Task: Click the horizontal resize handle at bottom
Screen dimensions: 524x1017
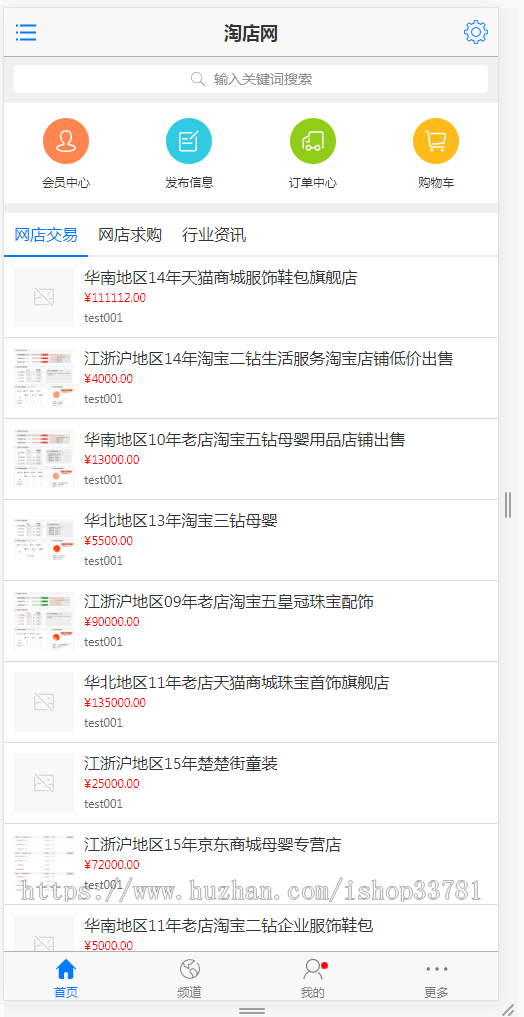Action: pos(252,1011)
